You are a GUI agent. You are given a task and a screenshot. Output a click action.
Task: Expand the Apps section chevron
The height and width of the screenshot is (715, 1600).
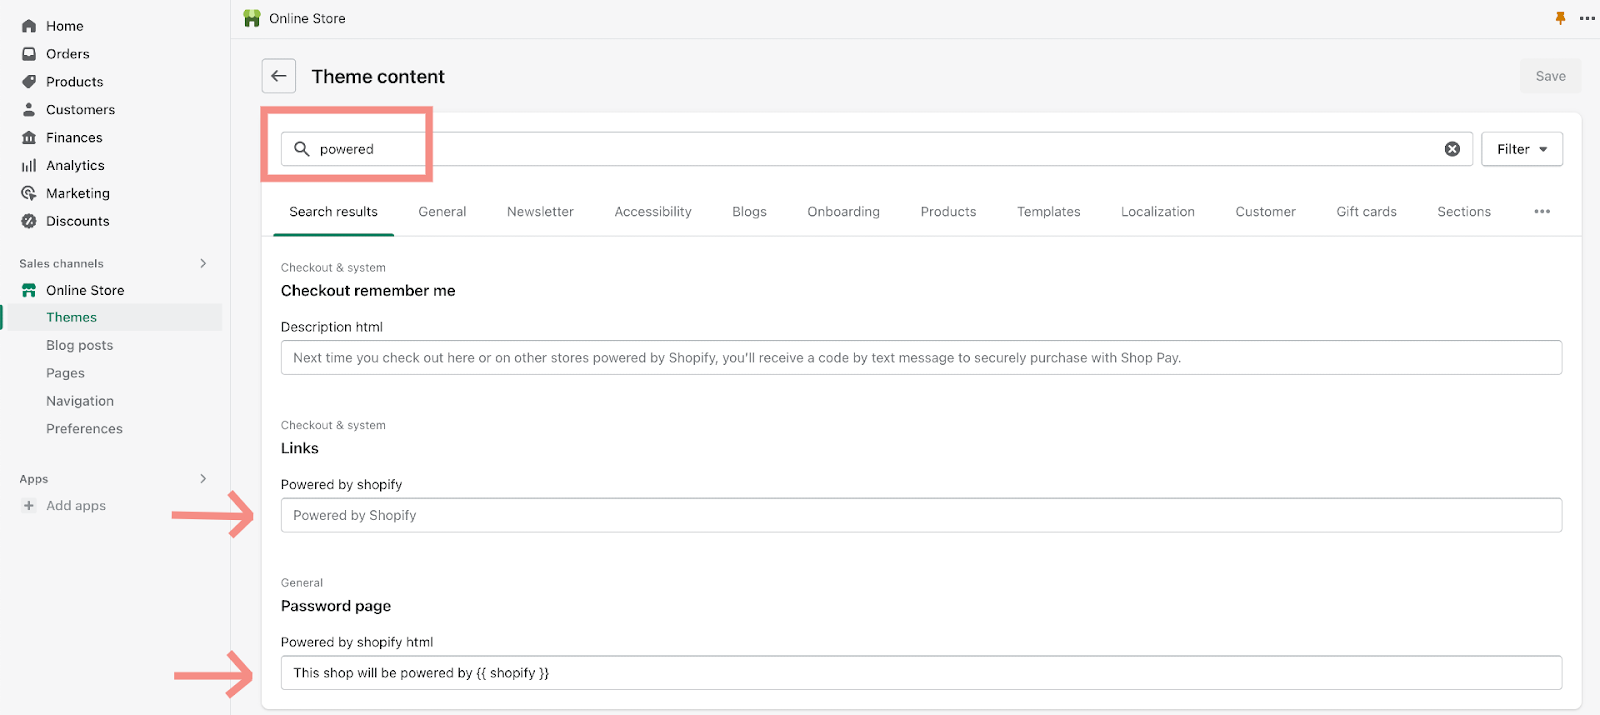pos(203,479)
